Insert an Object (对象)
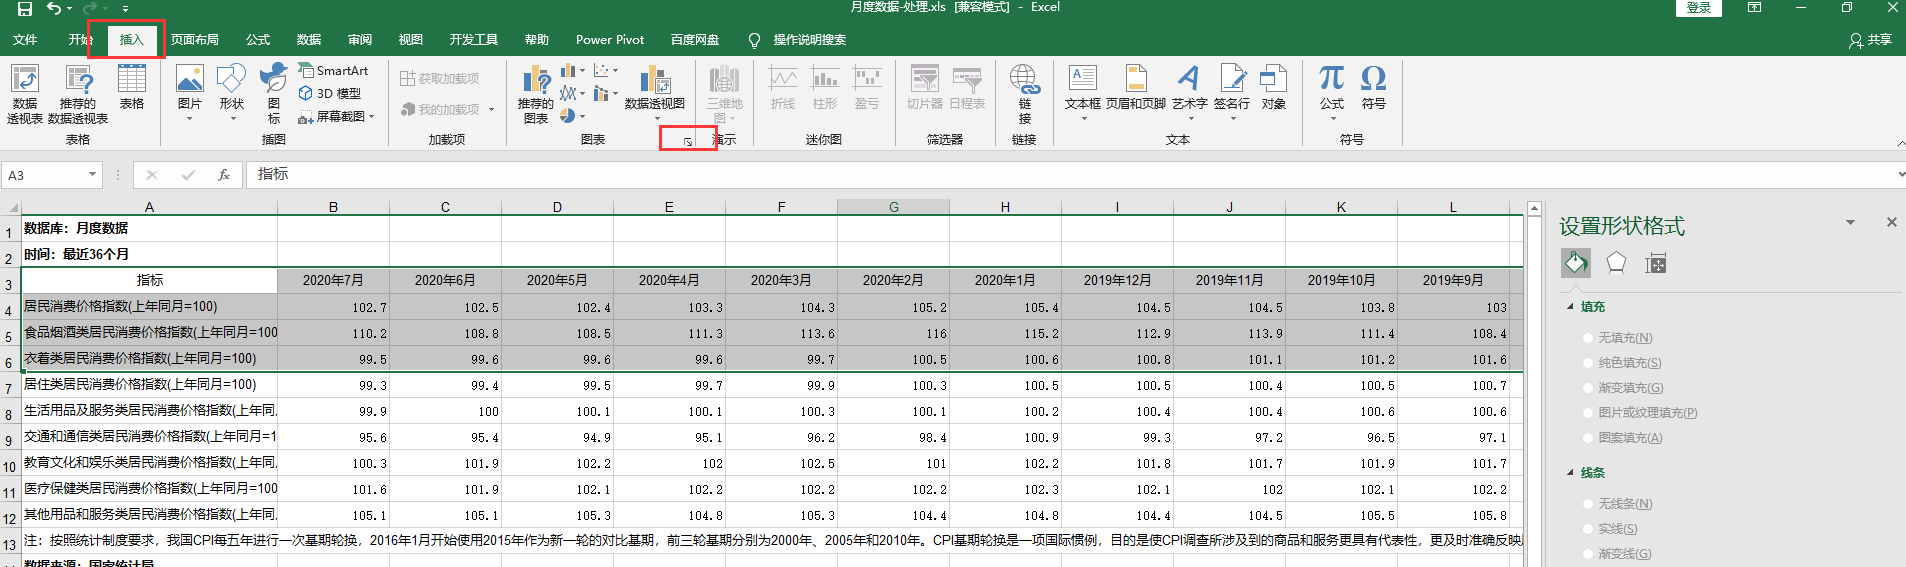The width and height of the screenshot is (1906, 567). [x=1273, y=88]
